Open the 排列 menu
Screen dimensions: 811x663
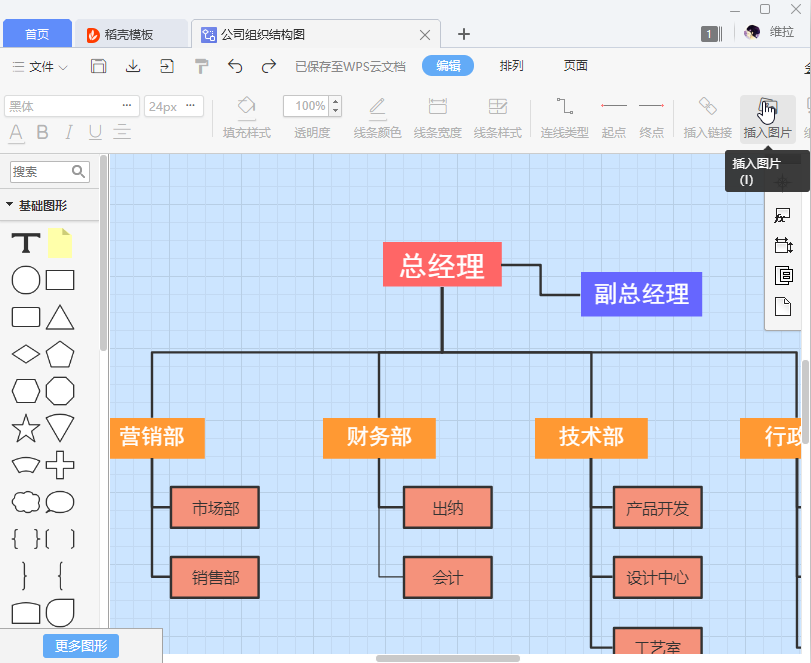511,66
